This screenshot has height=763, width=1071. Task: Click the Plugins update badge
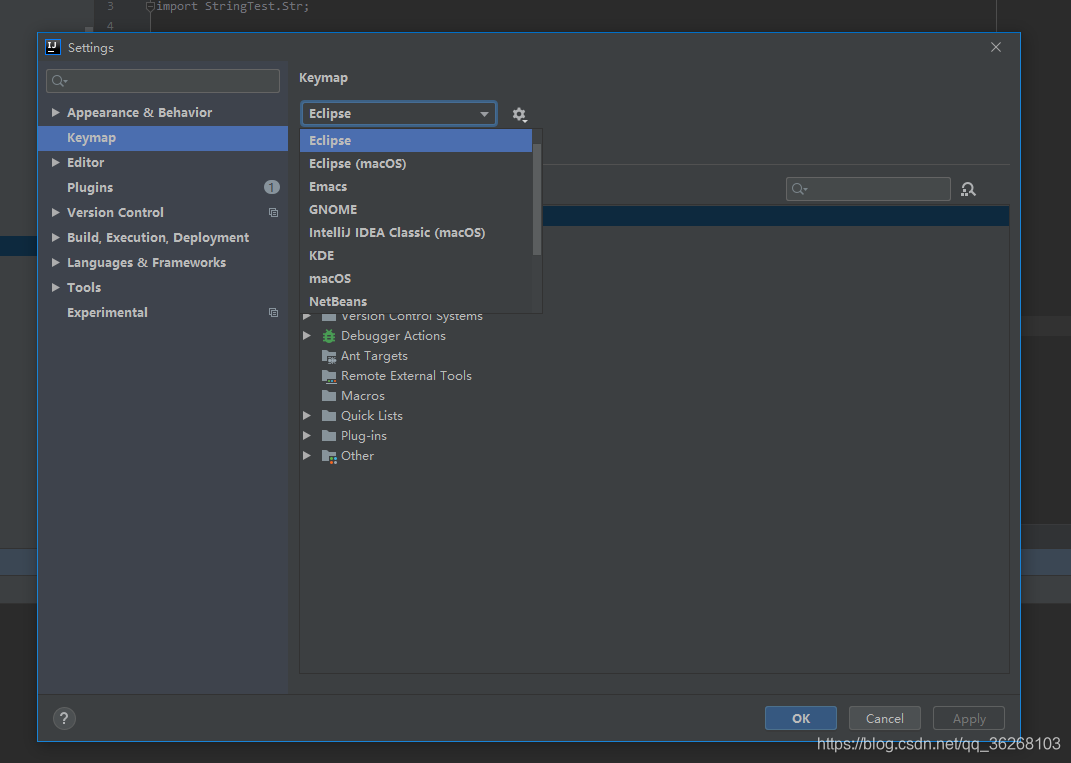(271, 187)
